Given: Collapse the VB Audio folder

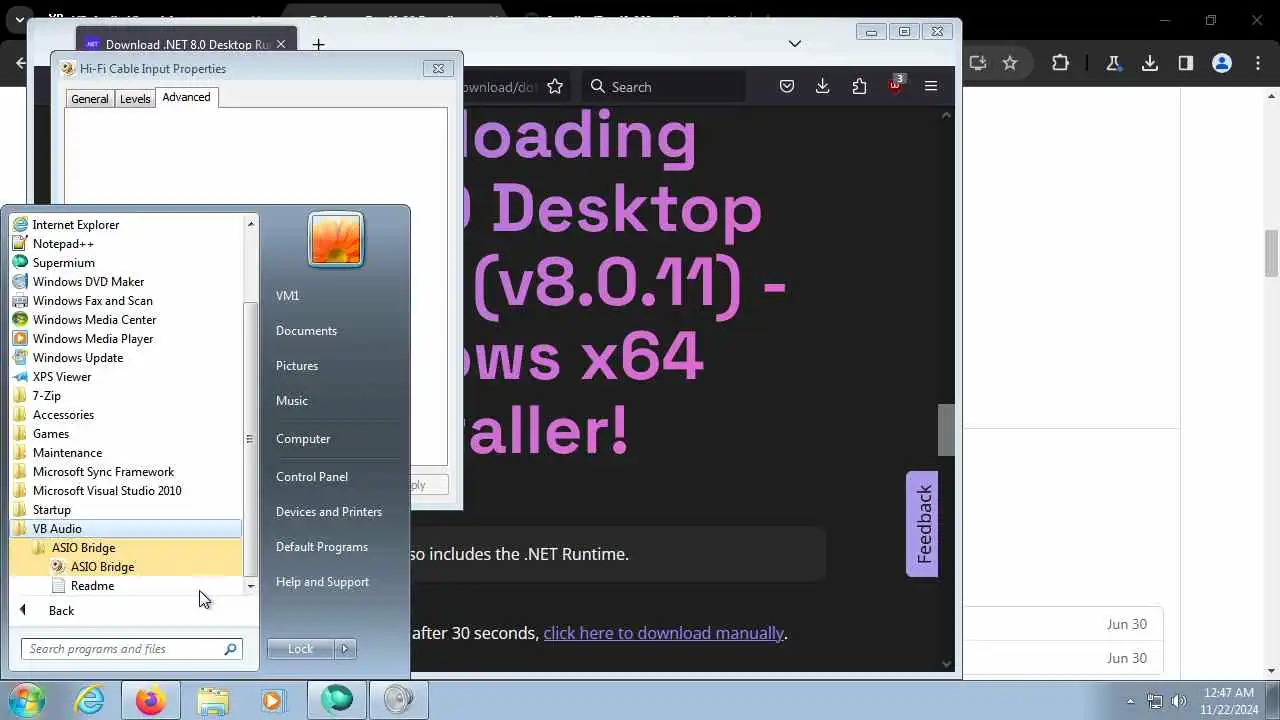Looking at the screenshot, I should coord(57,529).
